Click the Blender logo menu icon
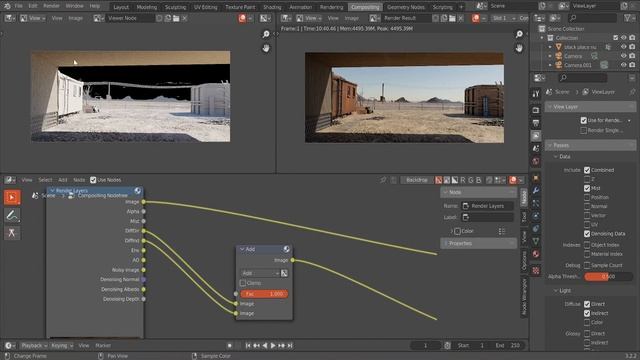 [7, 6]
